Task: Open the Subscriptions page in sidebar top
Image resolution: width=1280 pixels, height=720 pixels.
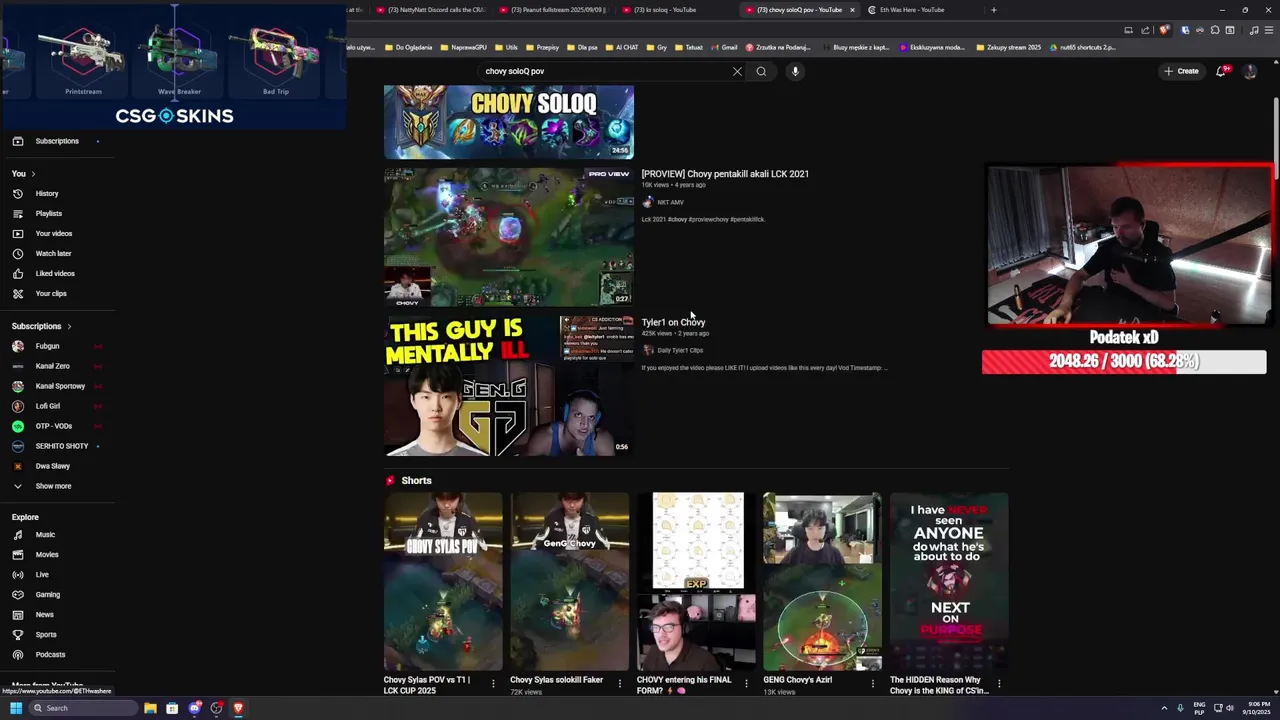Action: [x=57, y=141]
